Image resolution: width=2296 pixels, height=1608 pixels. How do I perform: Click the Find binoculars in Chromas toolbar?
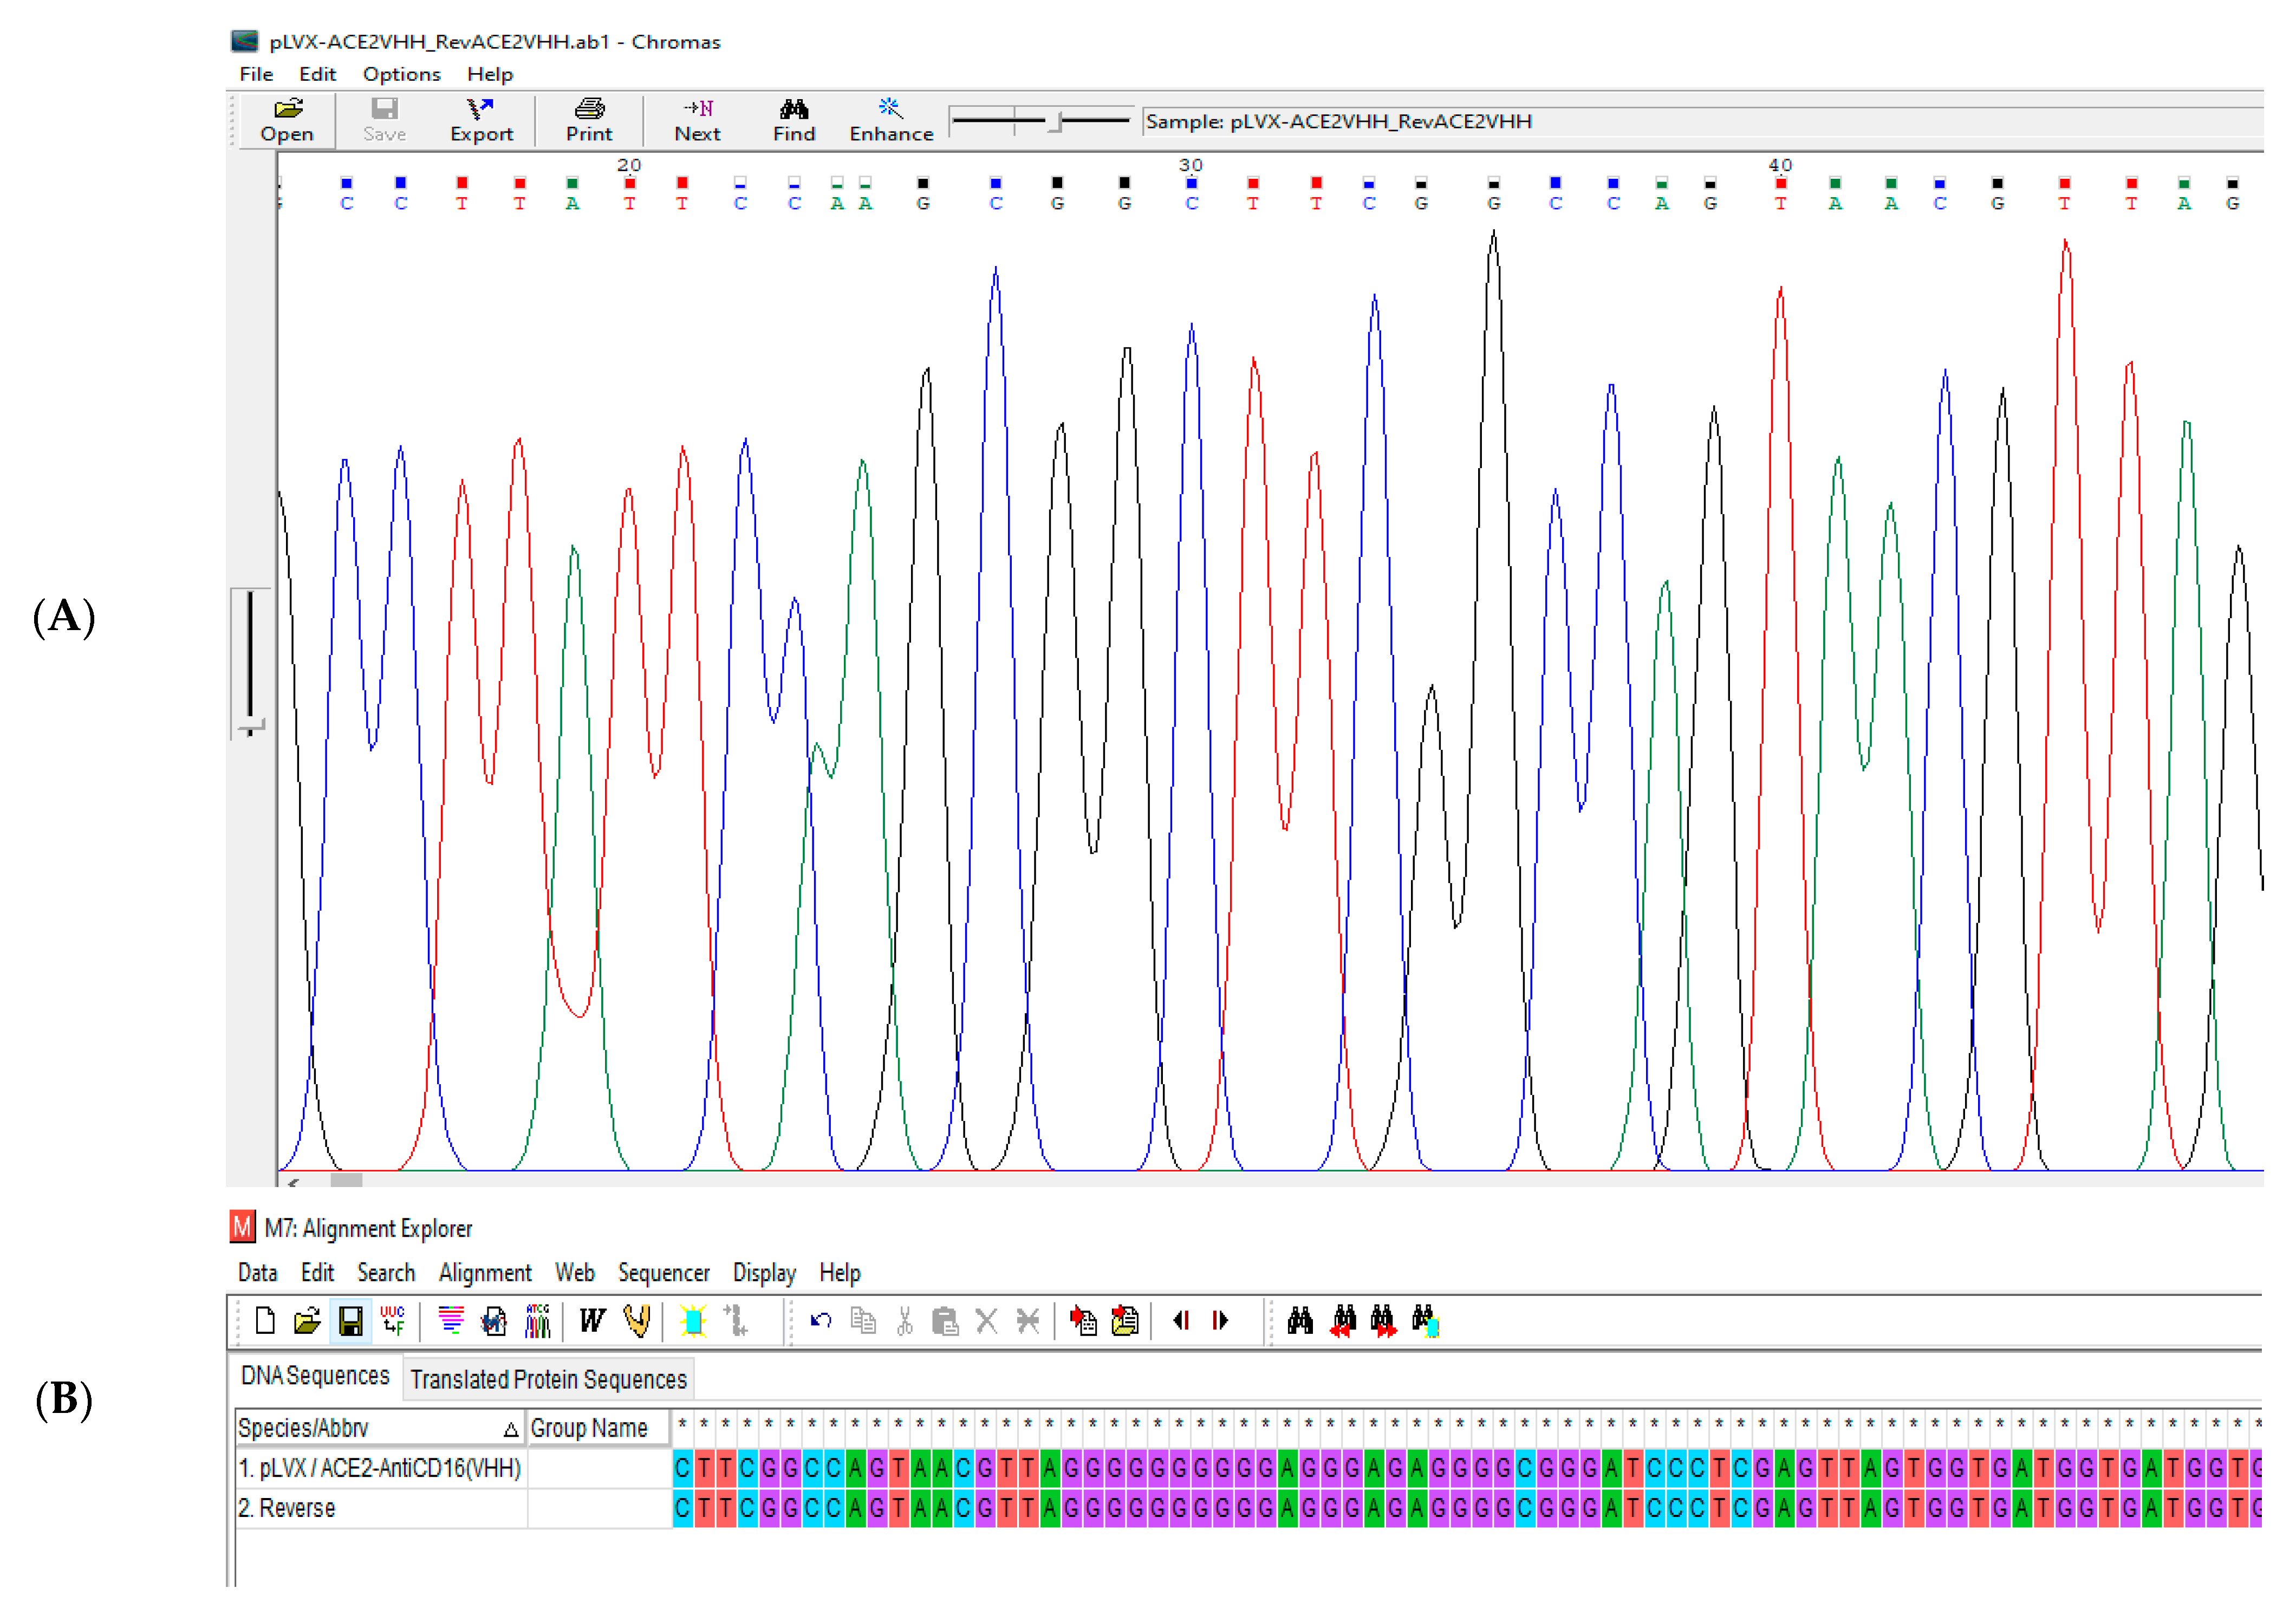793,120
